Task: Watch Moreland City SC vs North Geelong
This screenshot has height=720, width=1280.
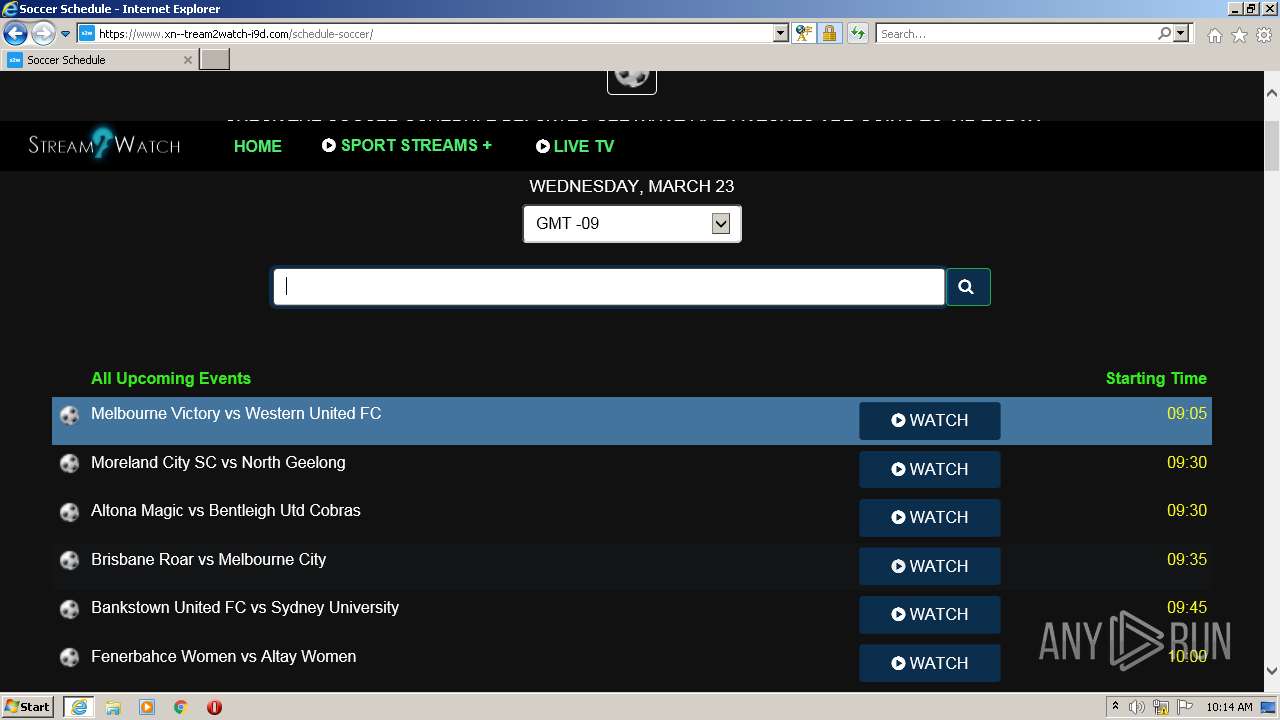Action: 929,469
